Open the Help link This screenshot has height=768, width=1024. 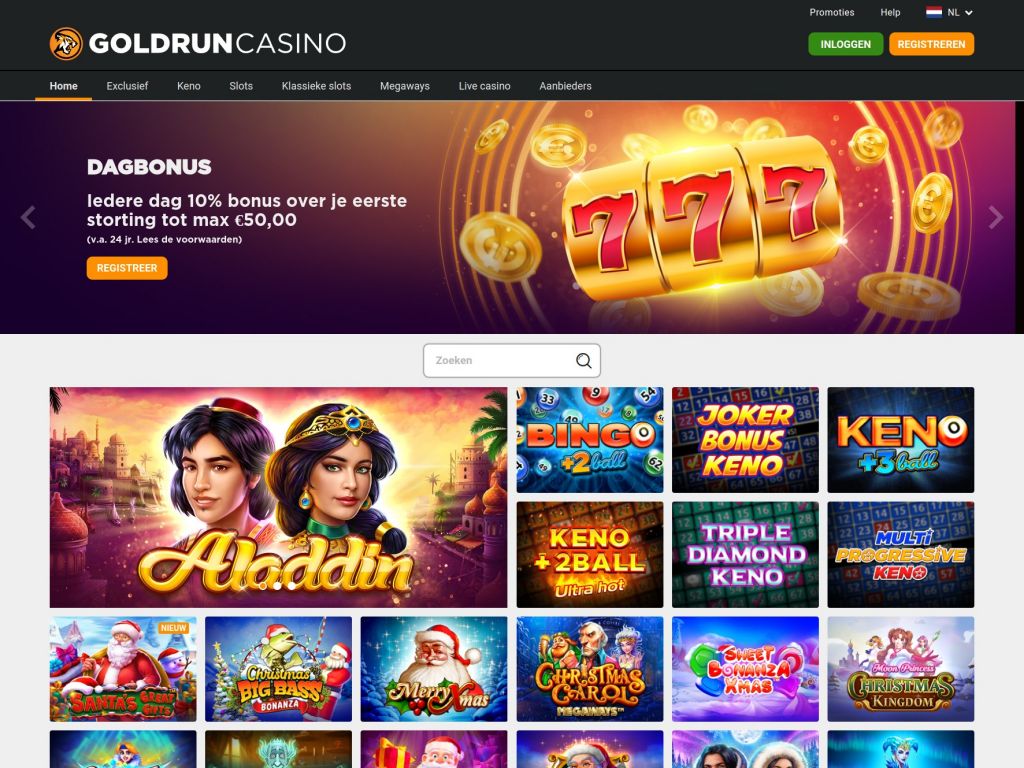point(890,12)
